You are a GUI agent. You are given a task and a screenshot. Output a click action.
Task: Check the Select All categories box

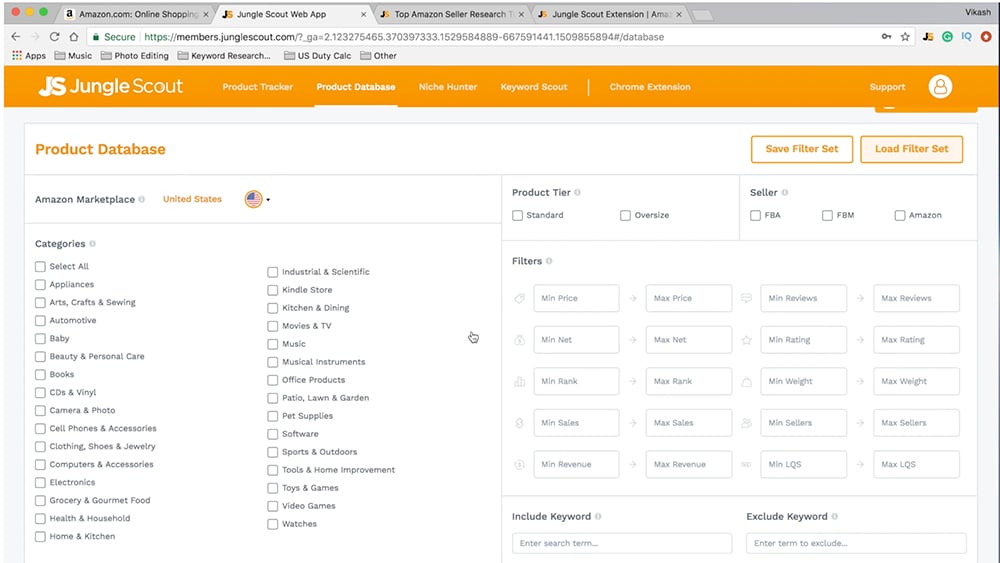pyautogui.click(x=40, y=267)
